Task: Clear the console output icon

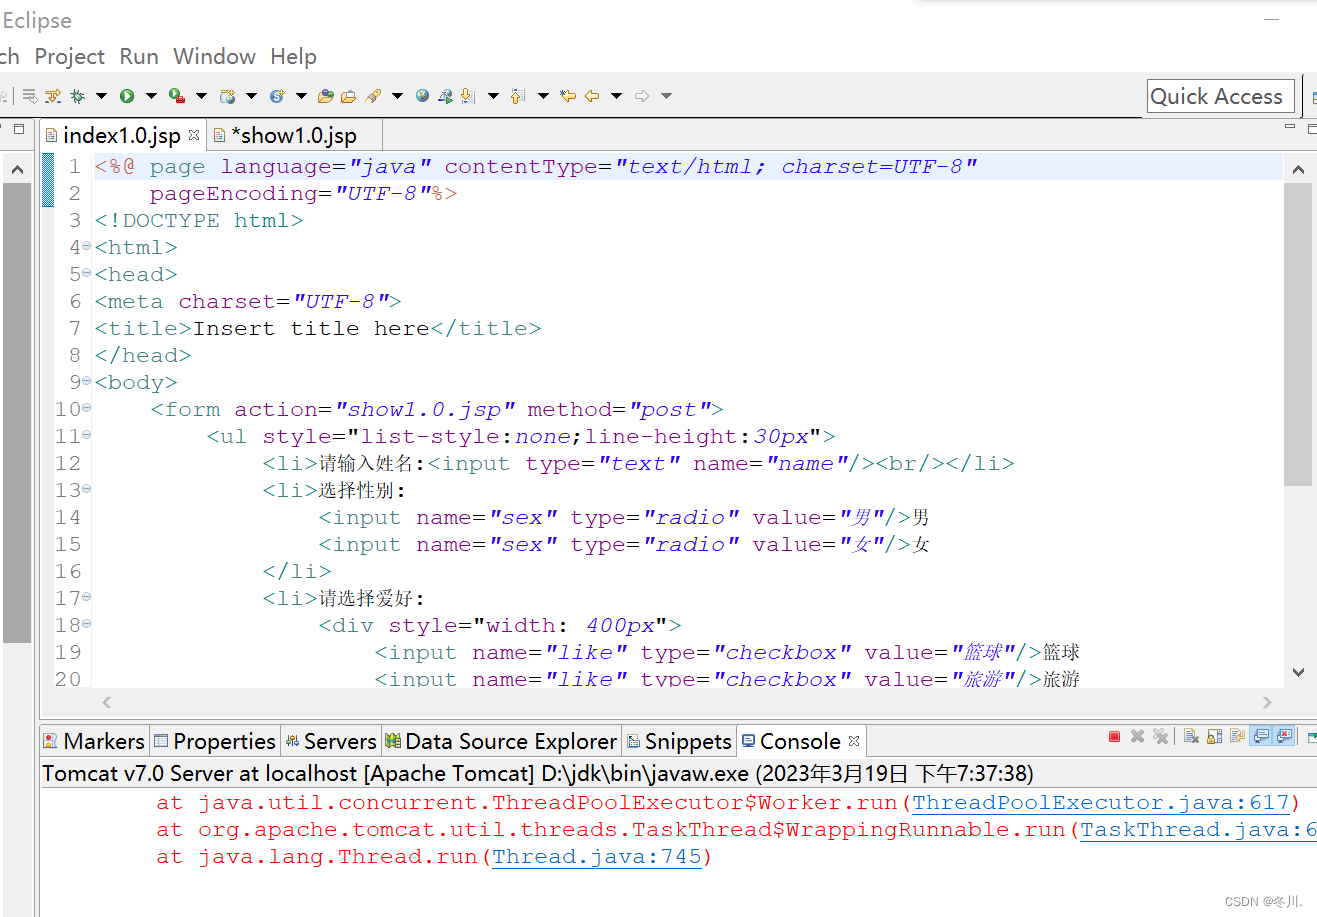Action: 1191,736
